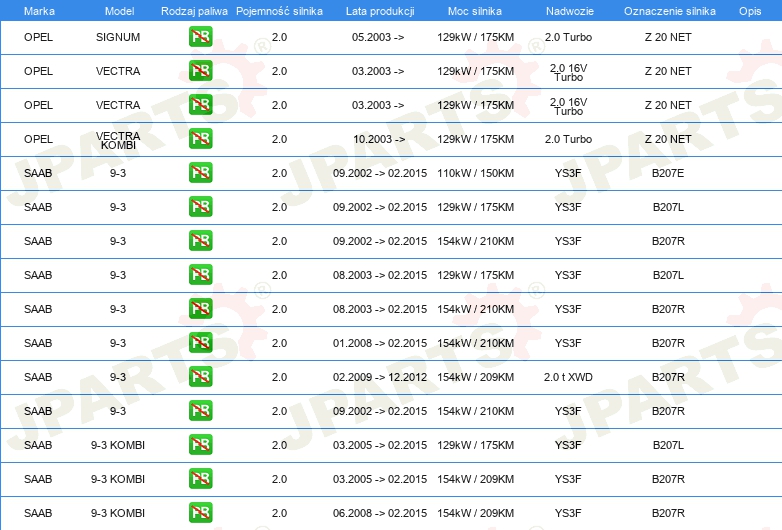Image resolution: width=782 pixels, height=530 pixels.
Task: Click B207R in the 01.2008 row
Action: (668, 343)
